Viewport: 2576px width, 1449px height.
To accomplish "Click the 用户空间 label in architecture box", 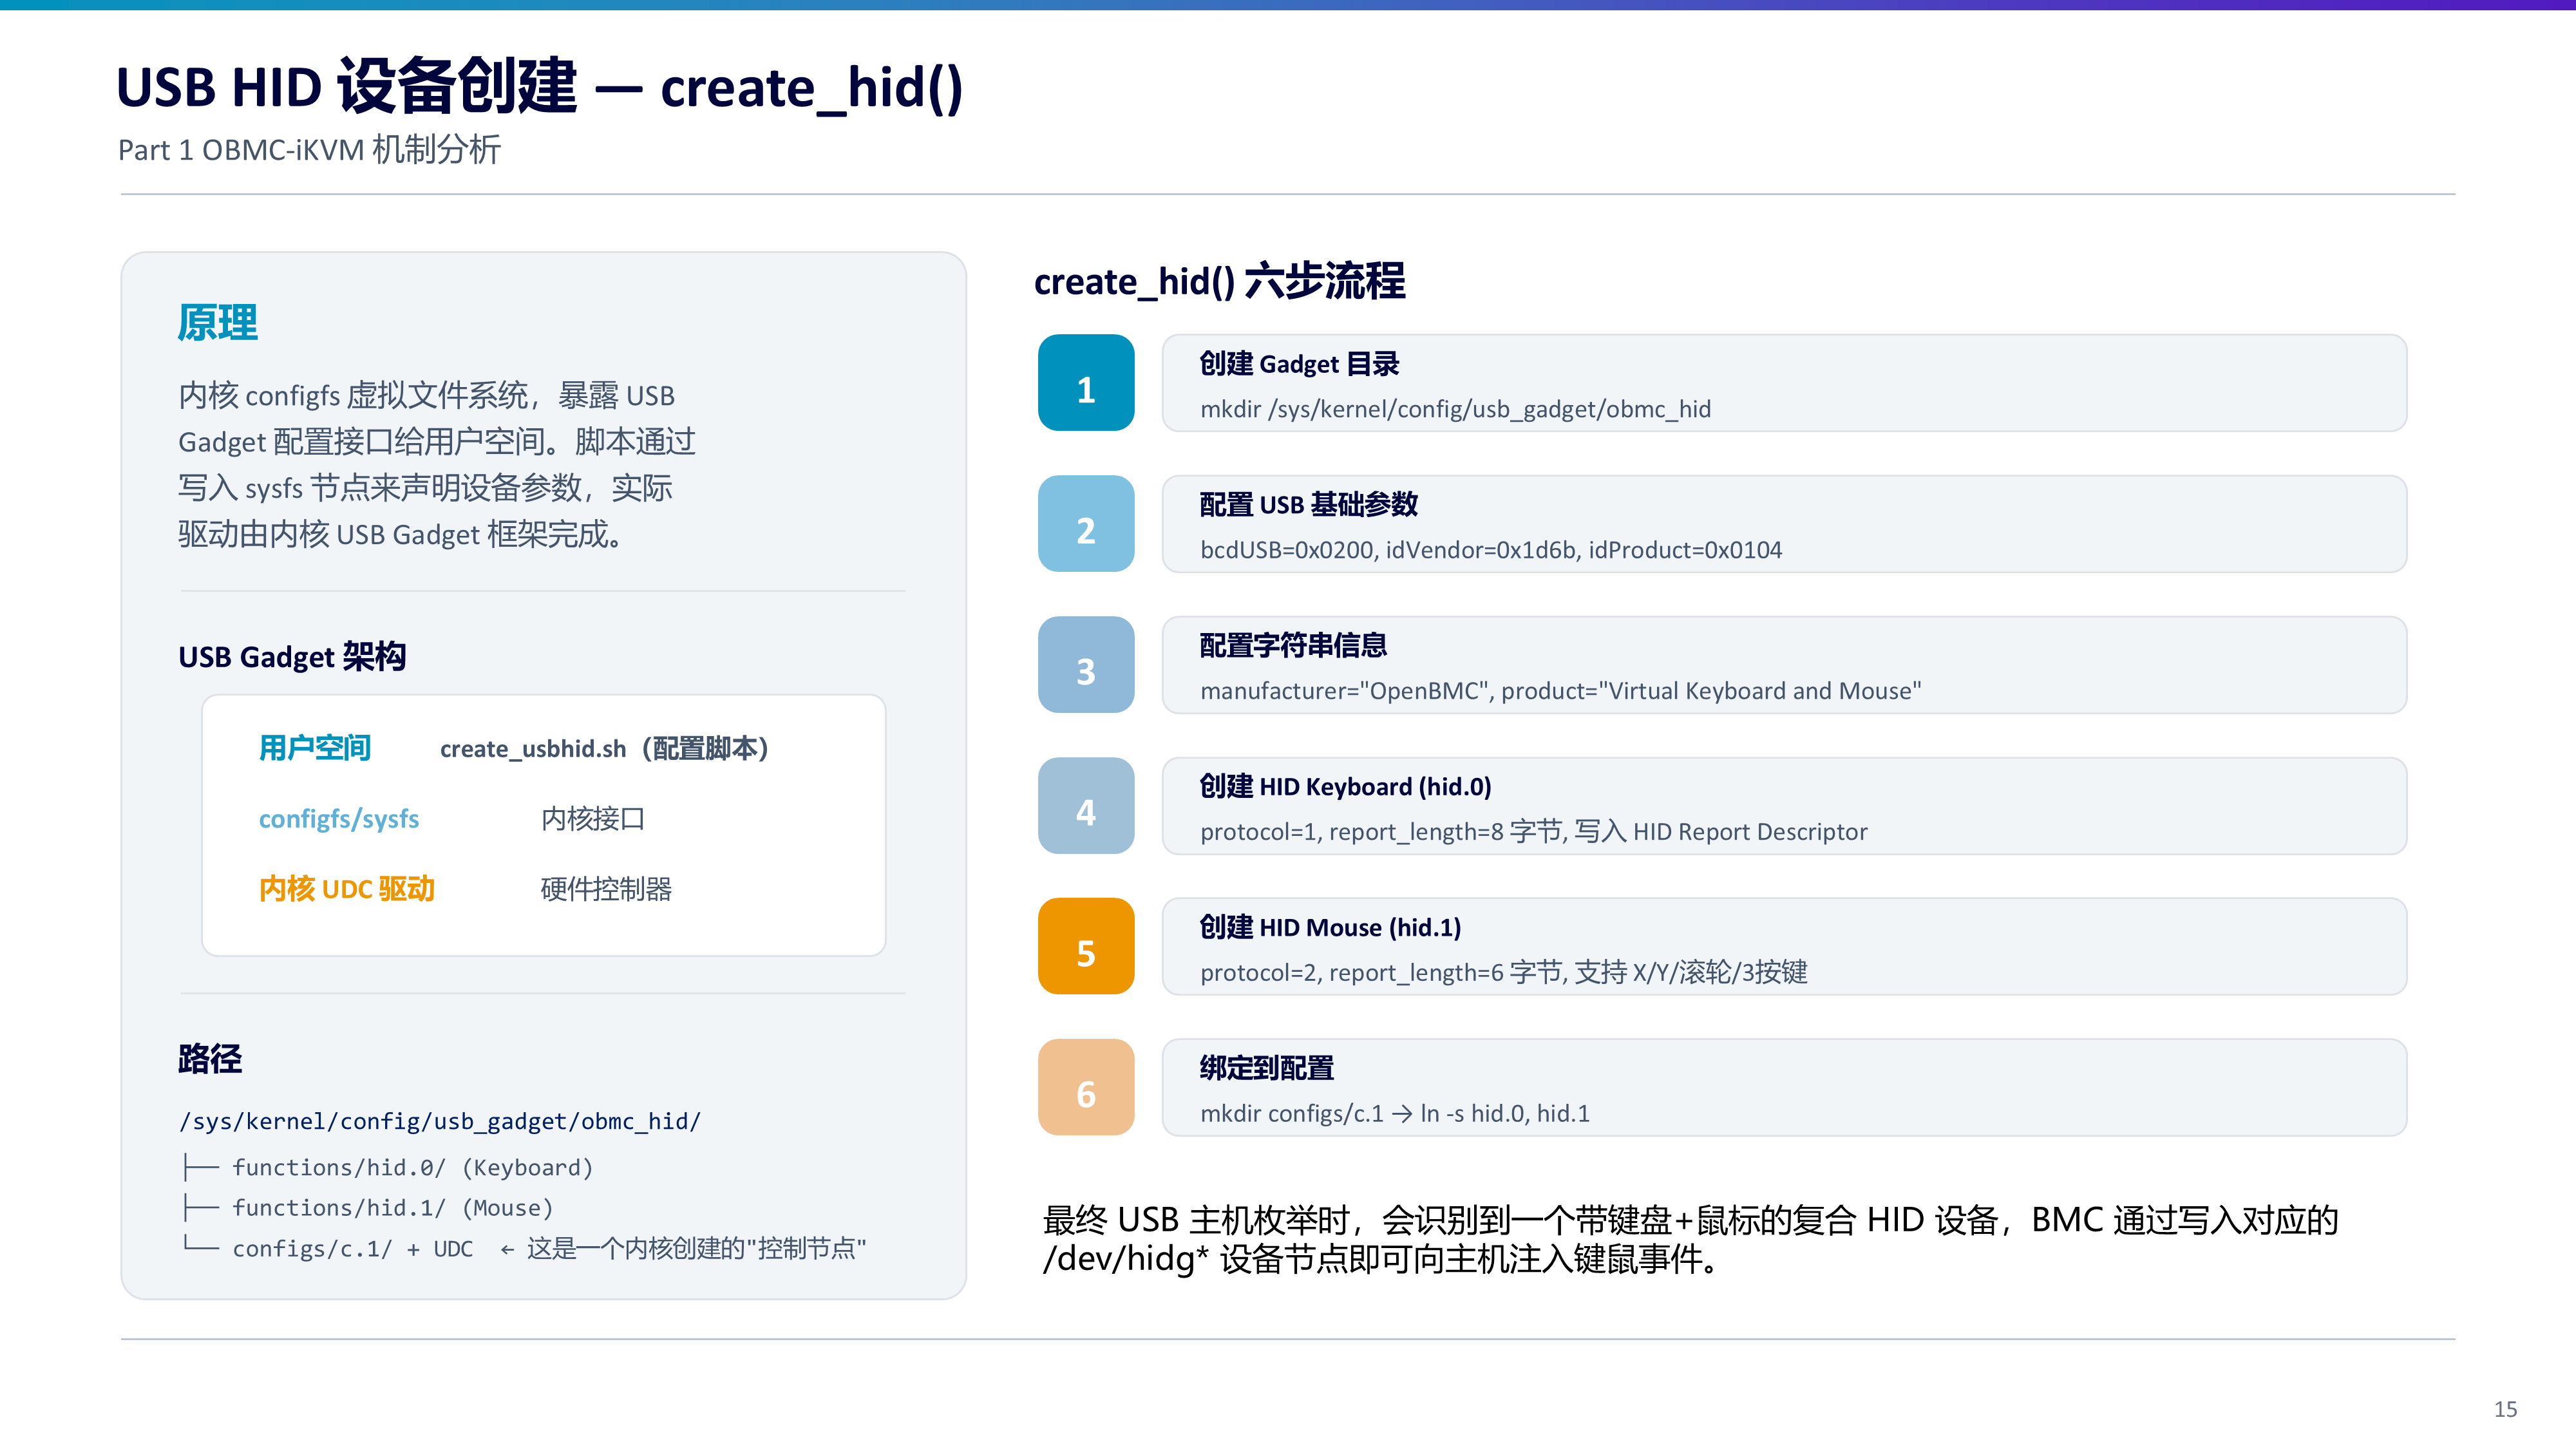I will [315, 748].
